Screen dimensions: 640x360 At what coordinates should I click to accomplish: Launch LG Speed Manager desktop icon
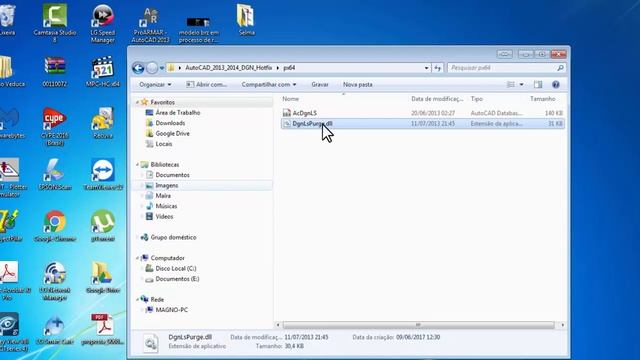102,23
